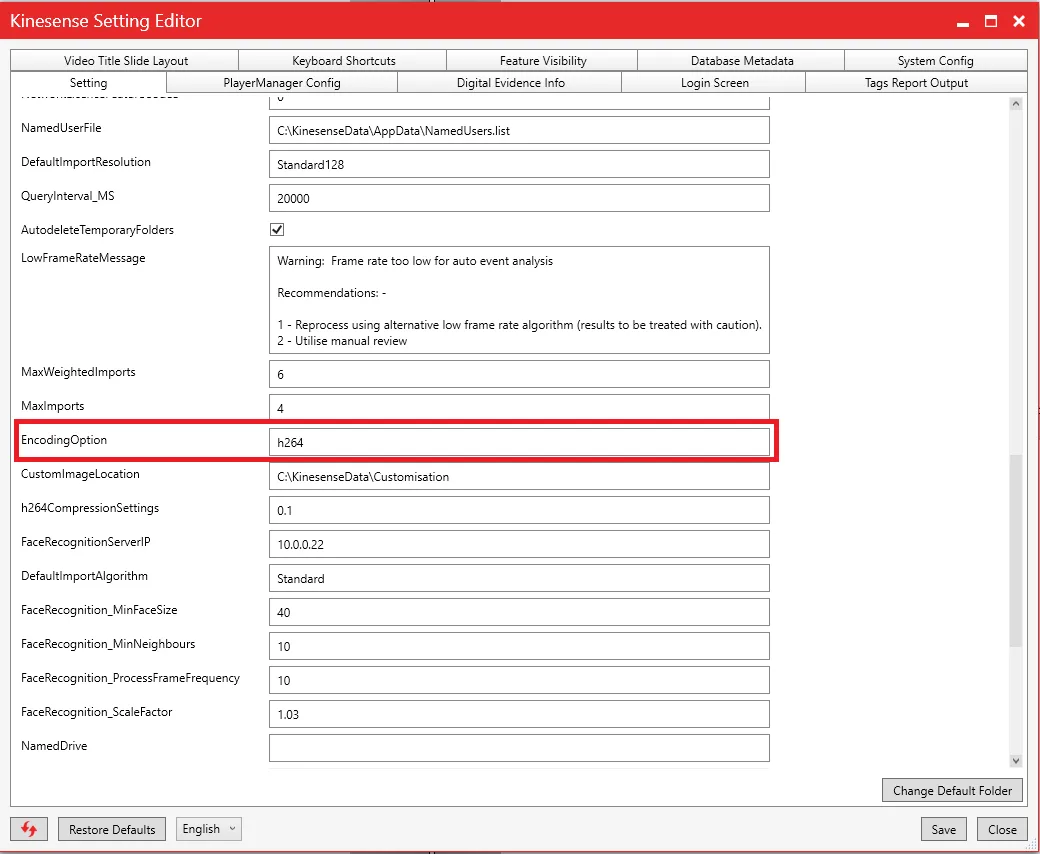Click DefaultImportAlgorithm field
Image resolution: width=1040 pixels, height=854 pixels.
pyautogui.click(x=519, y=578)
